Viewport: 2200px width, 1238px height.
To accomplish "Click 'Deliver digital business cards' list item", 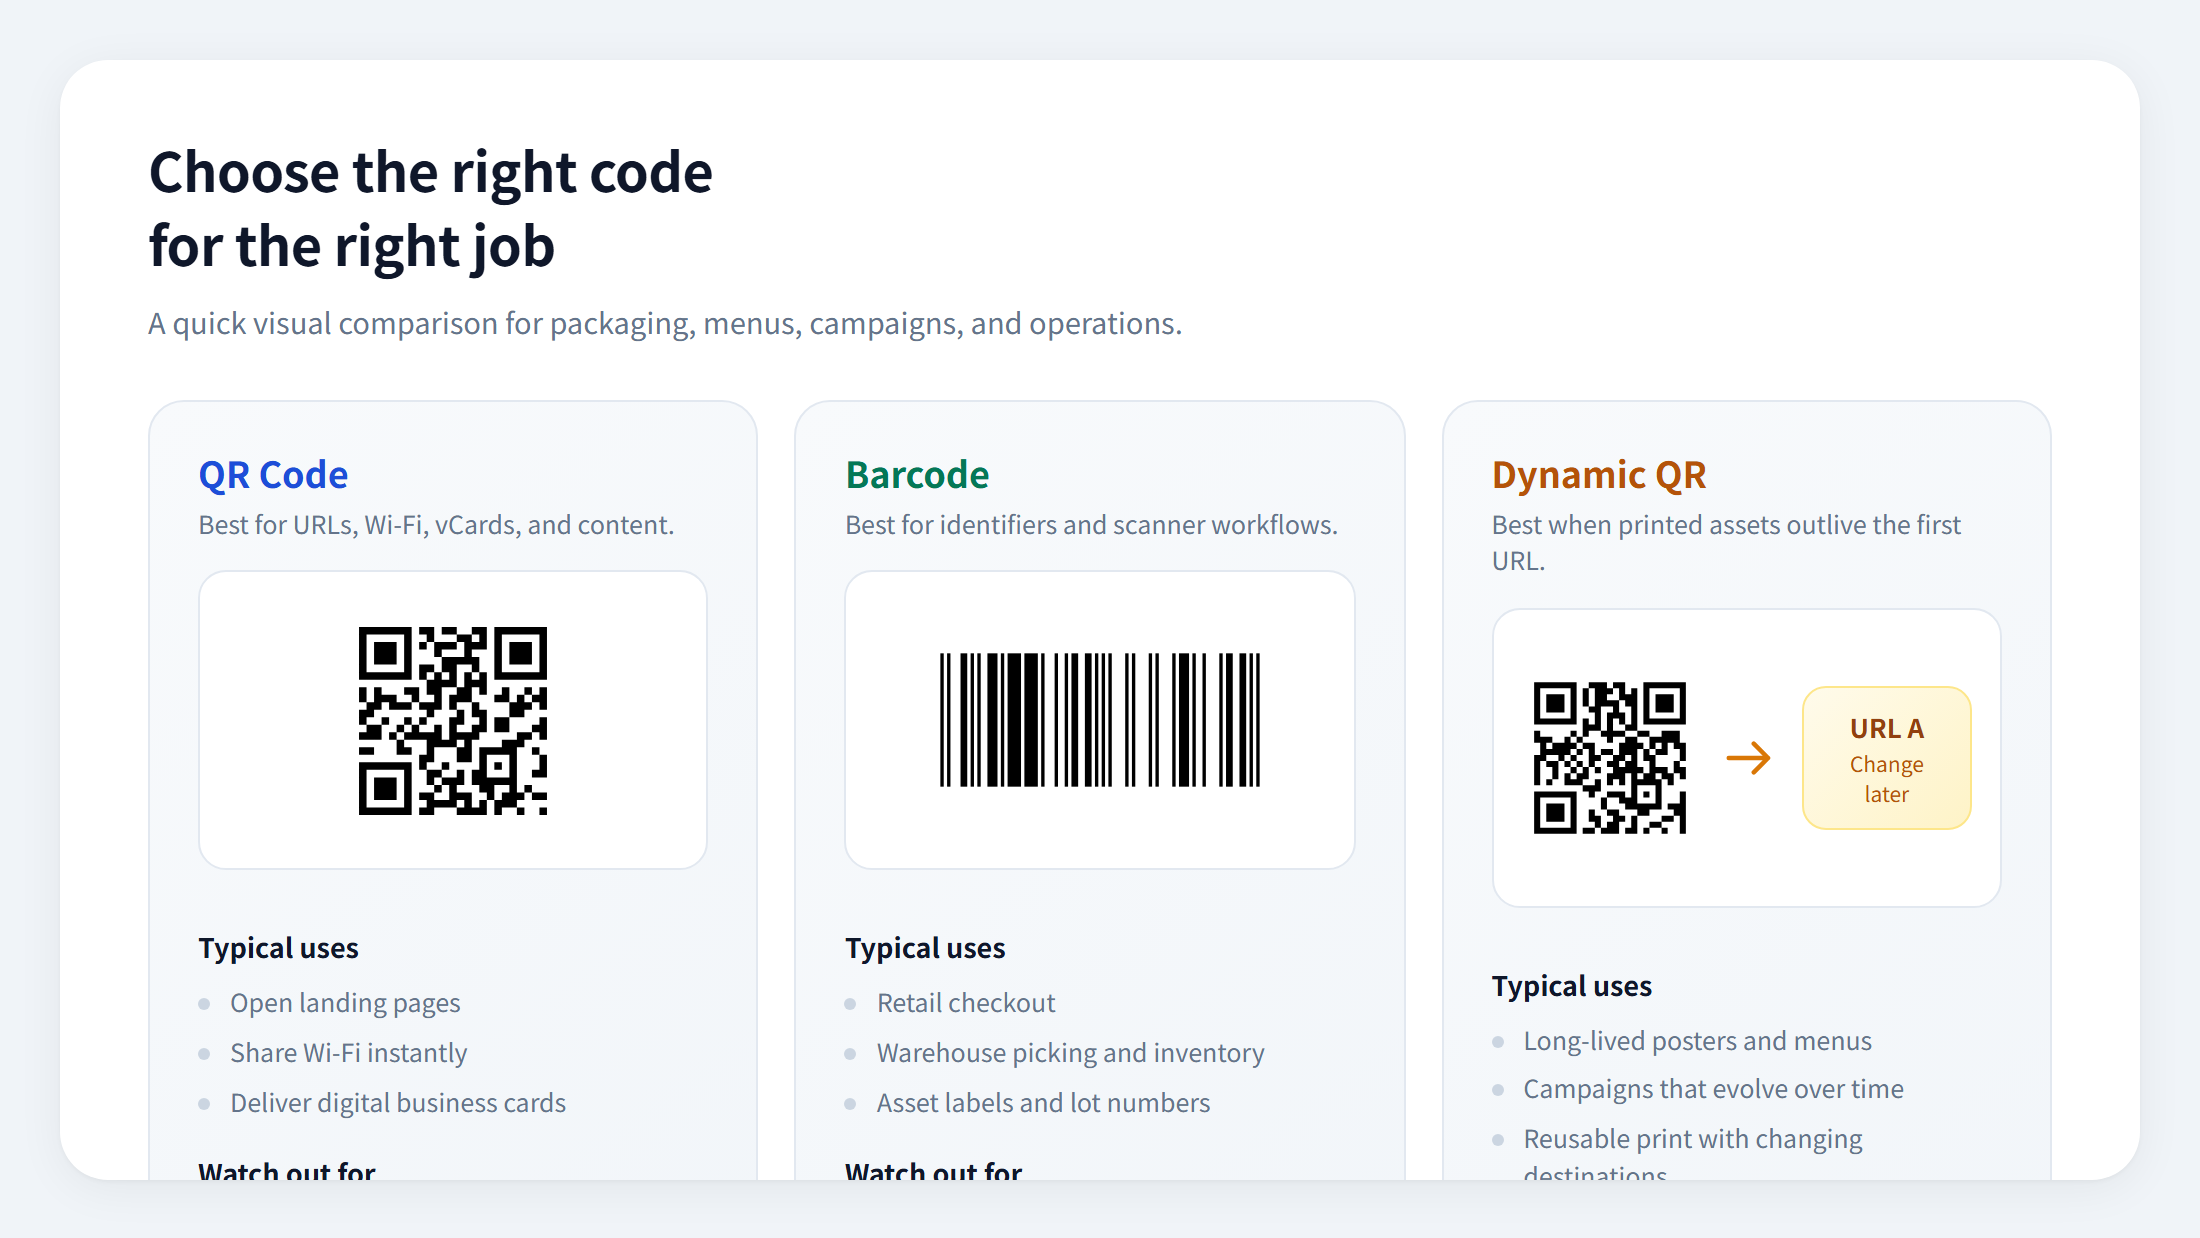I will click(x=398, y=1103).
